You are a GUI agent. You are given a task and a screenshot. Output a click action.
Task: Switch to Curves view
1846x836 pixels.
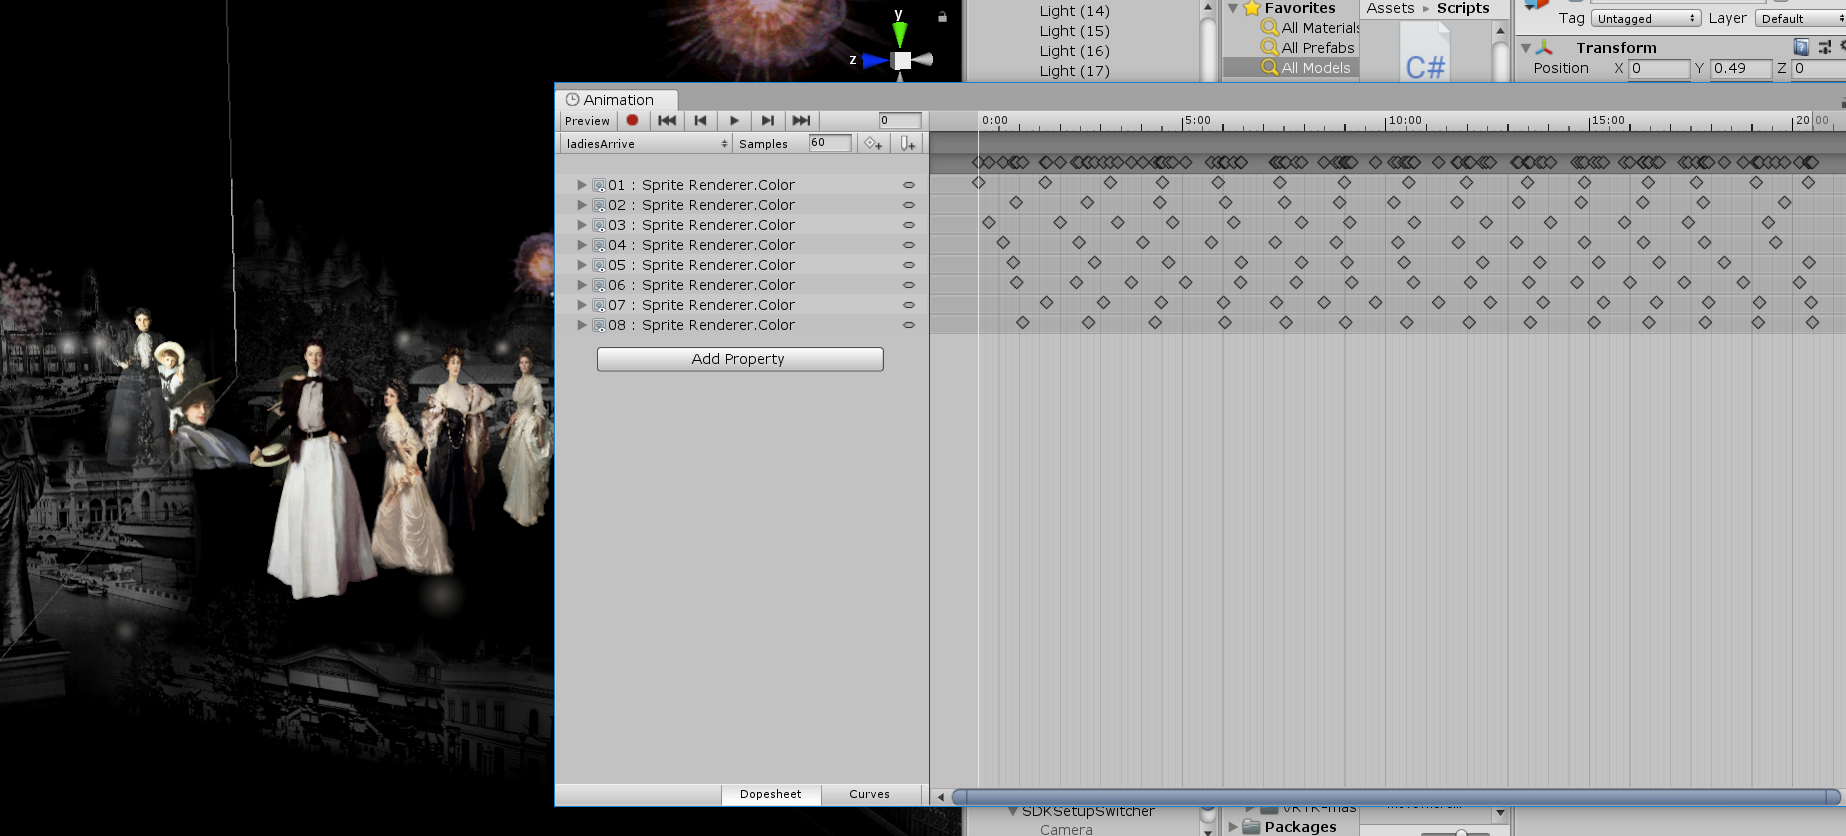[869, 794]
